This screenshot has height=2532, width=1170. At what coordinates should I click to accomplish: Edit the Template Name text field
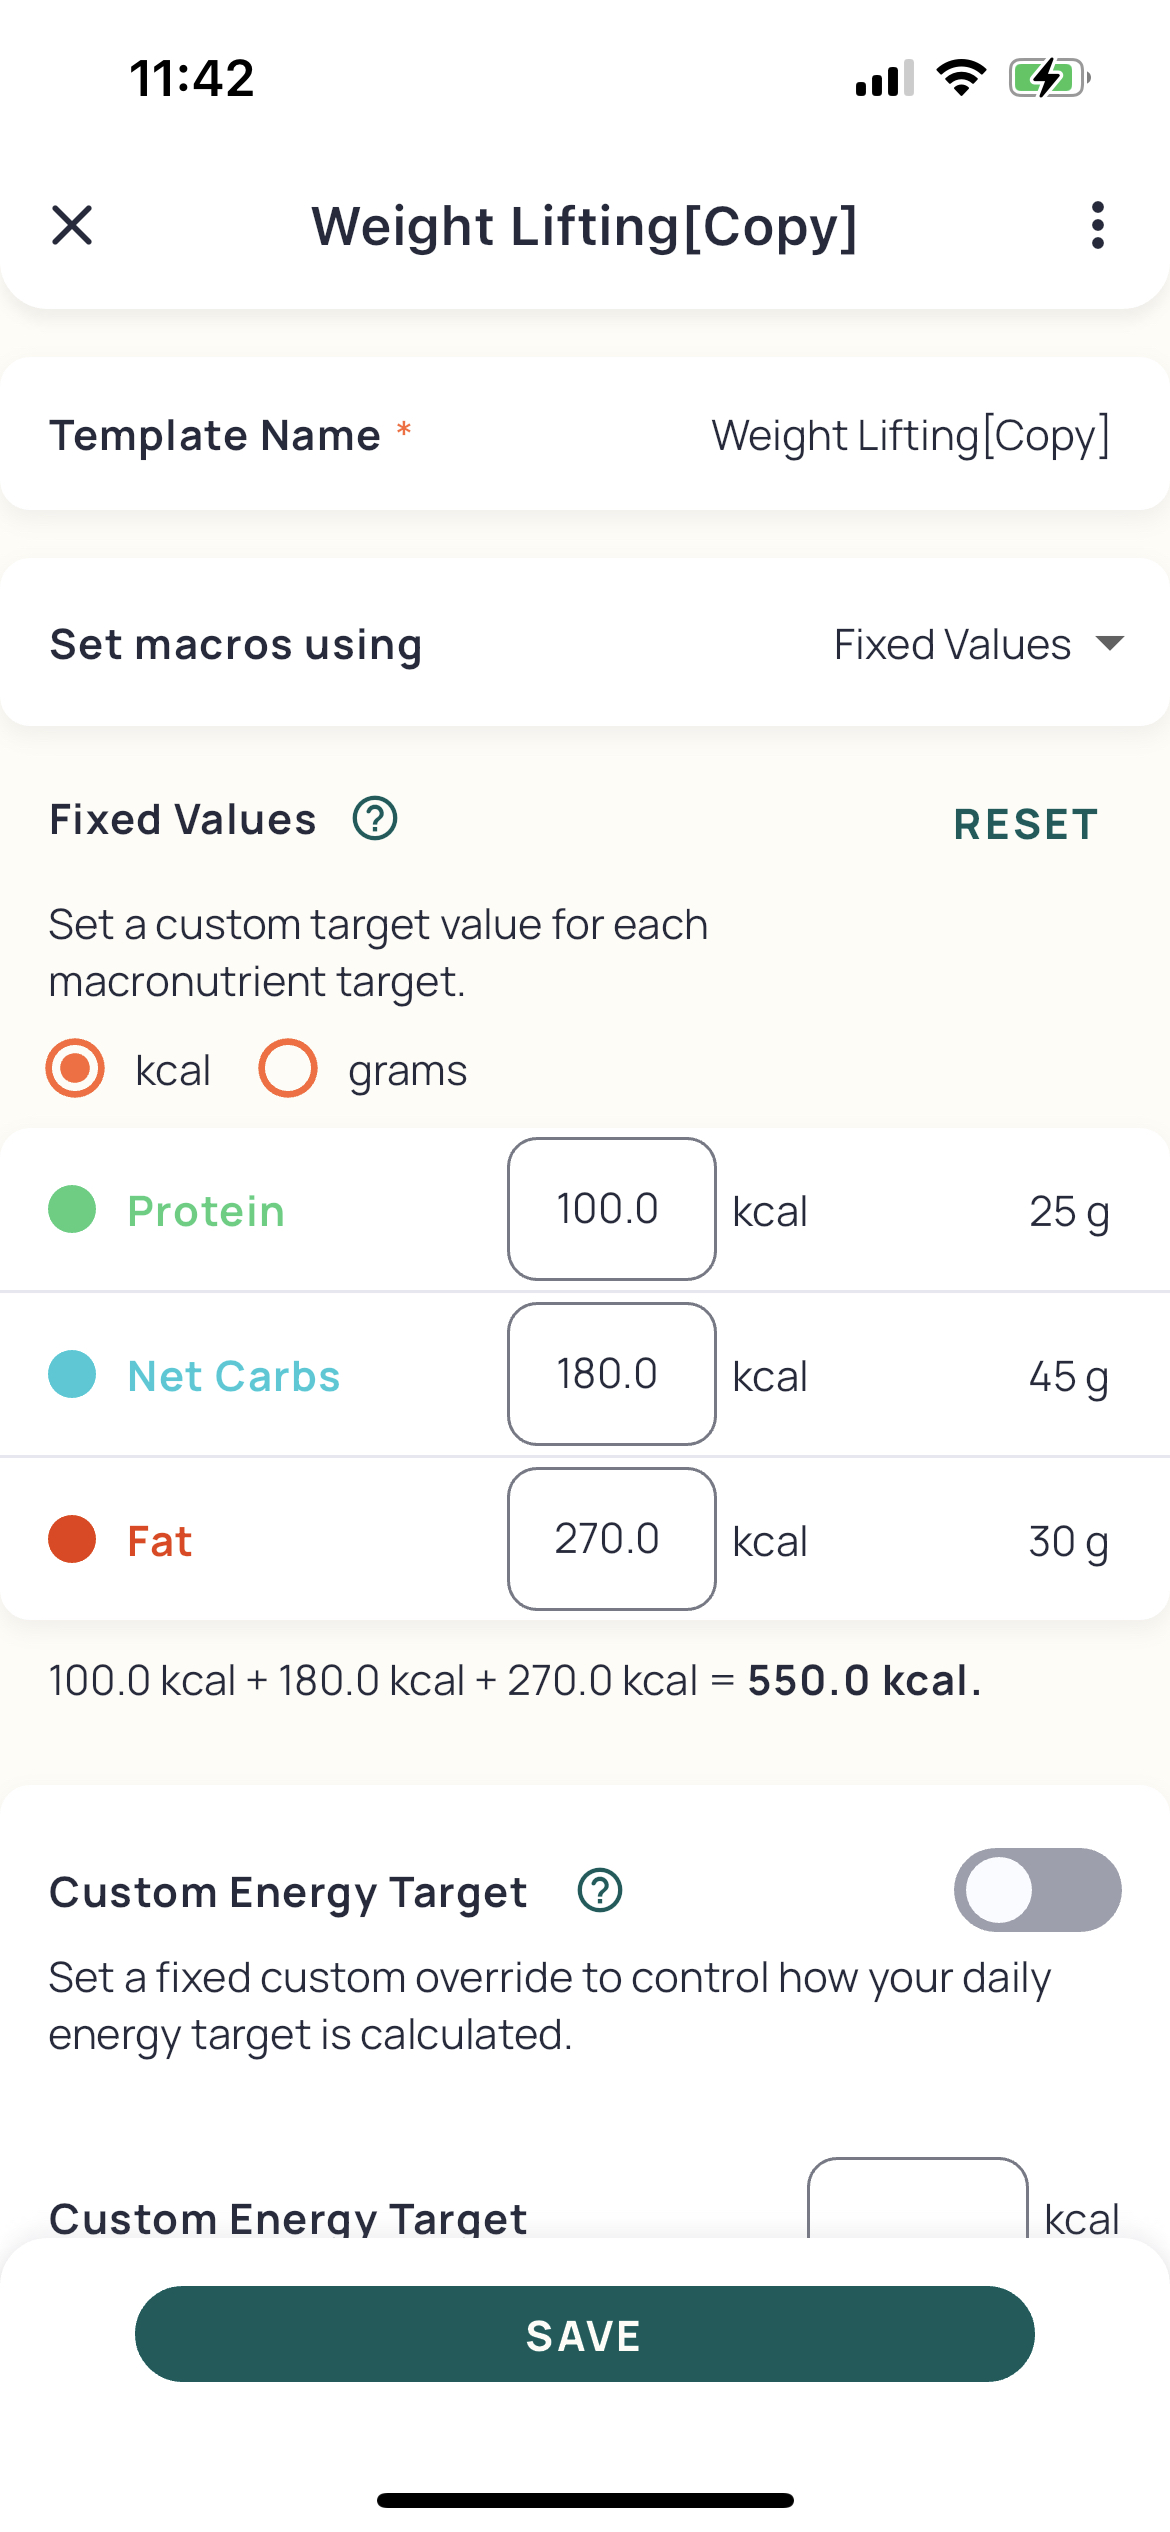910,436
